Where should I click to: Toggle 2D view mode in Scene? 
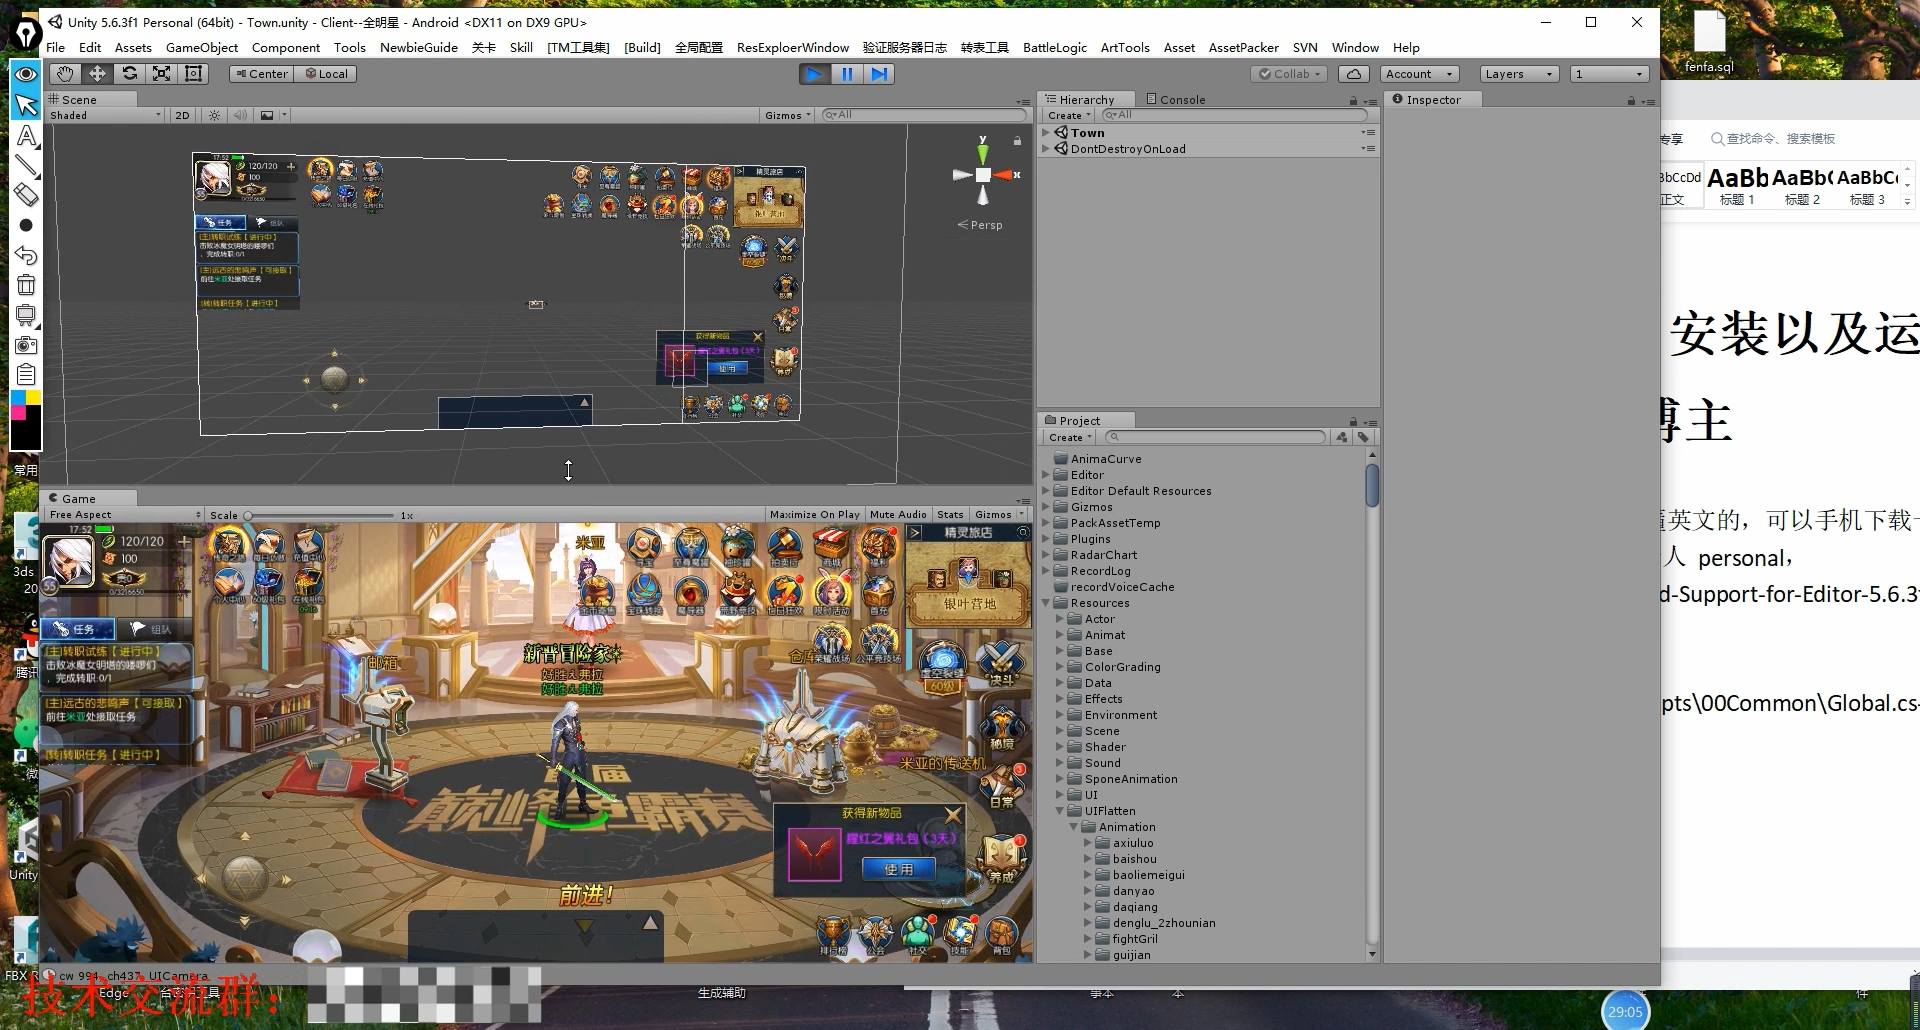(x=182, y=115)
